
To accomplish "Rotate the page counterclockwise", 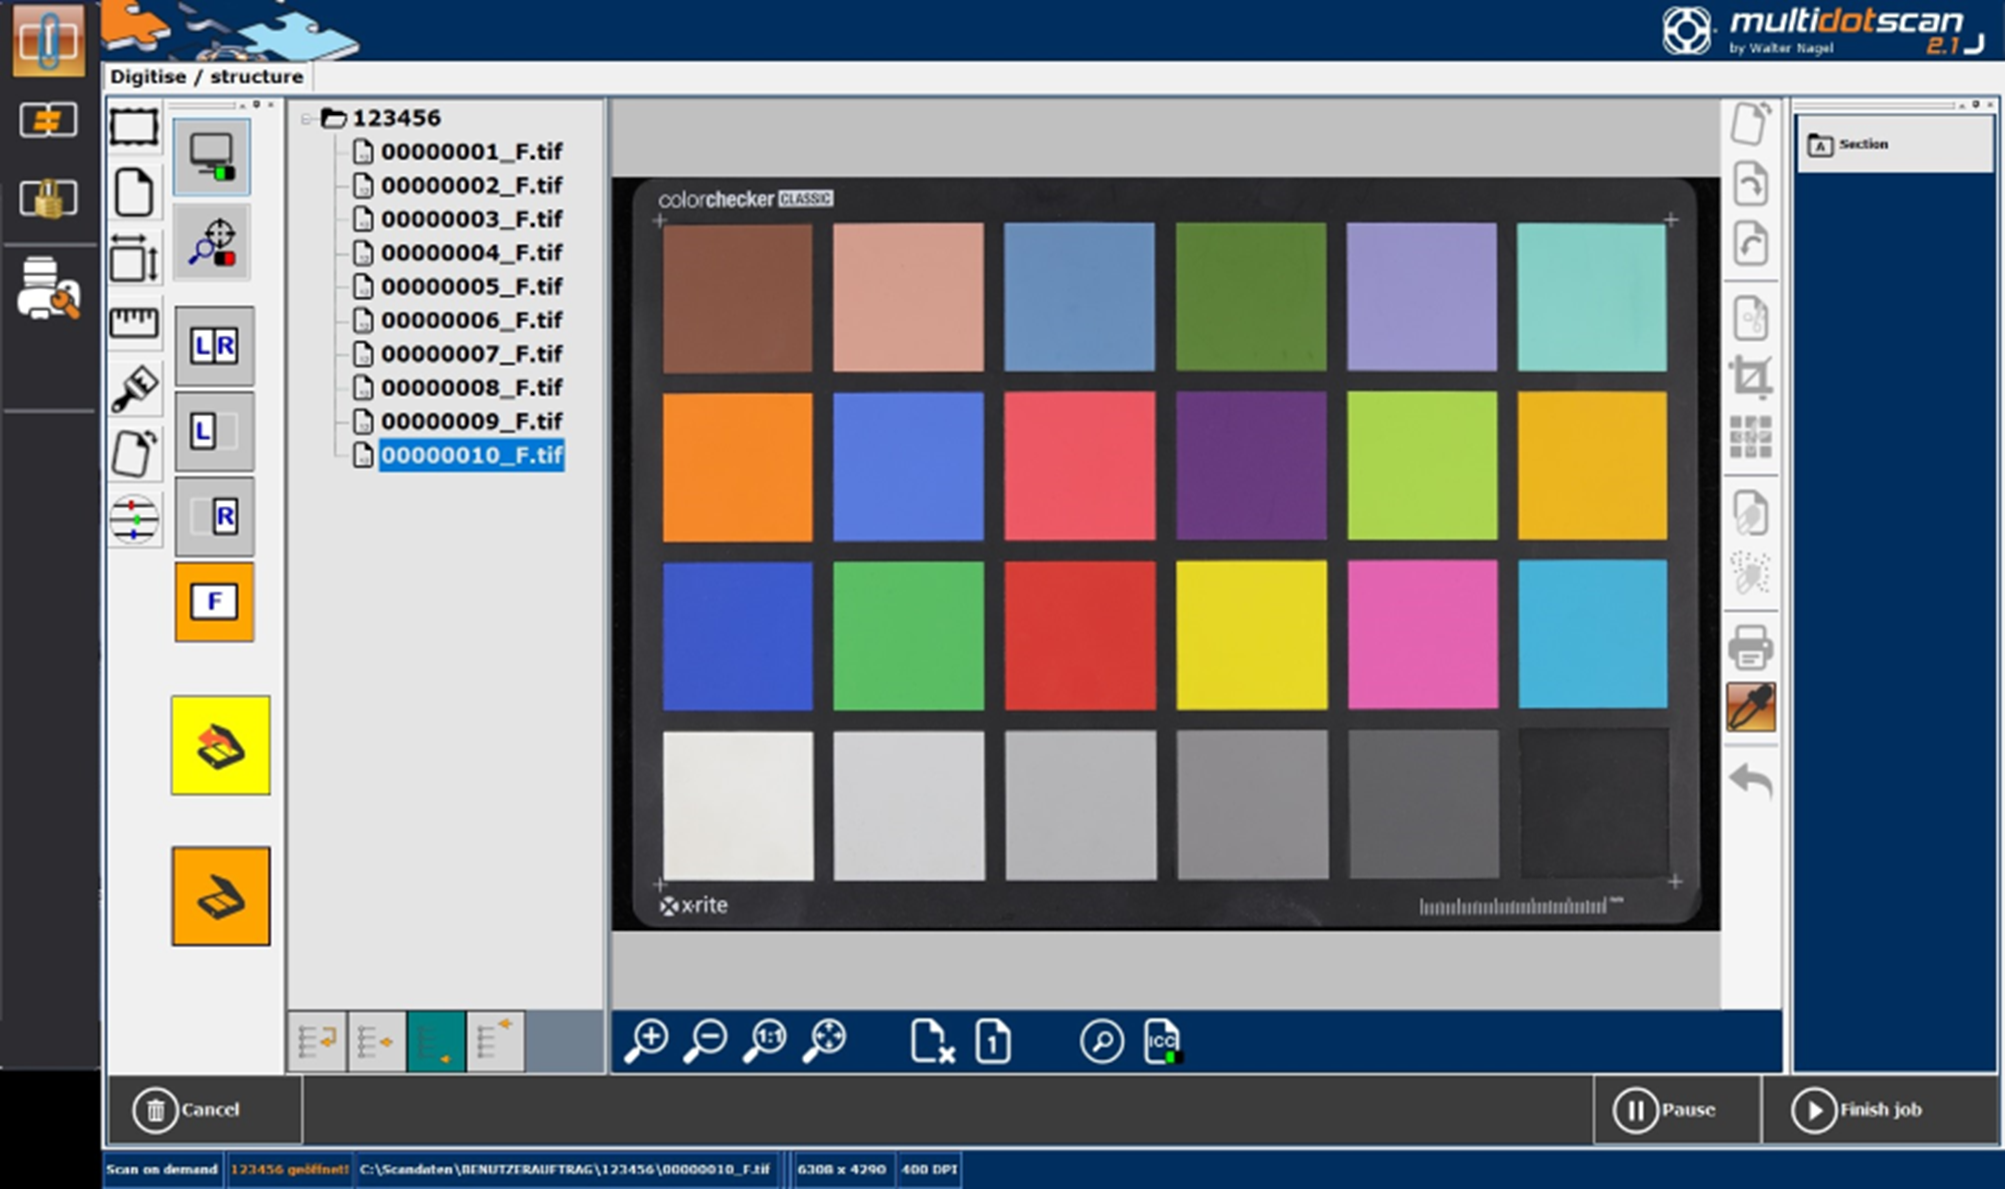I will point(1750,245).
